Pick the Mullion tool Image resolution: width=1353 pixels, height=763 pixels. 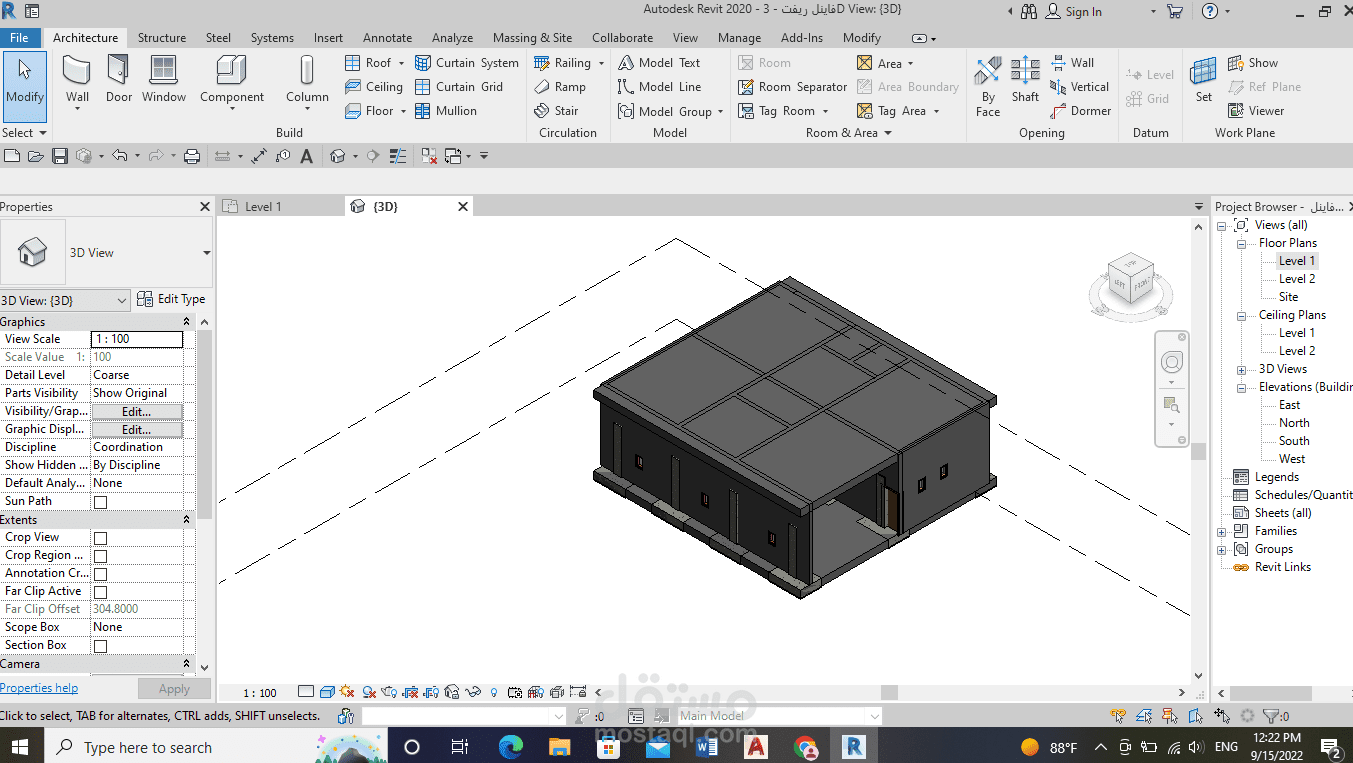[446, 111]
